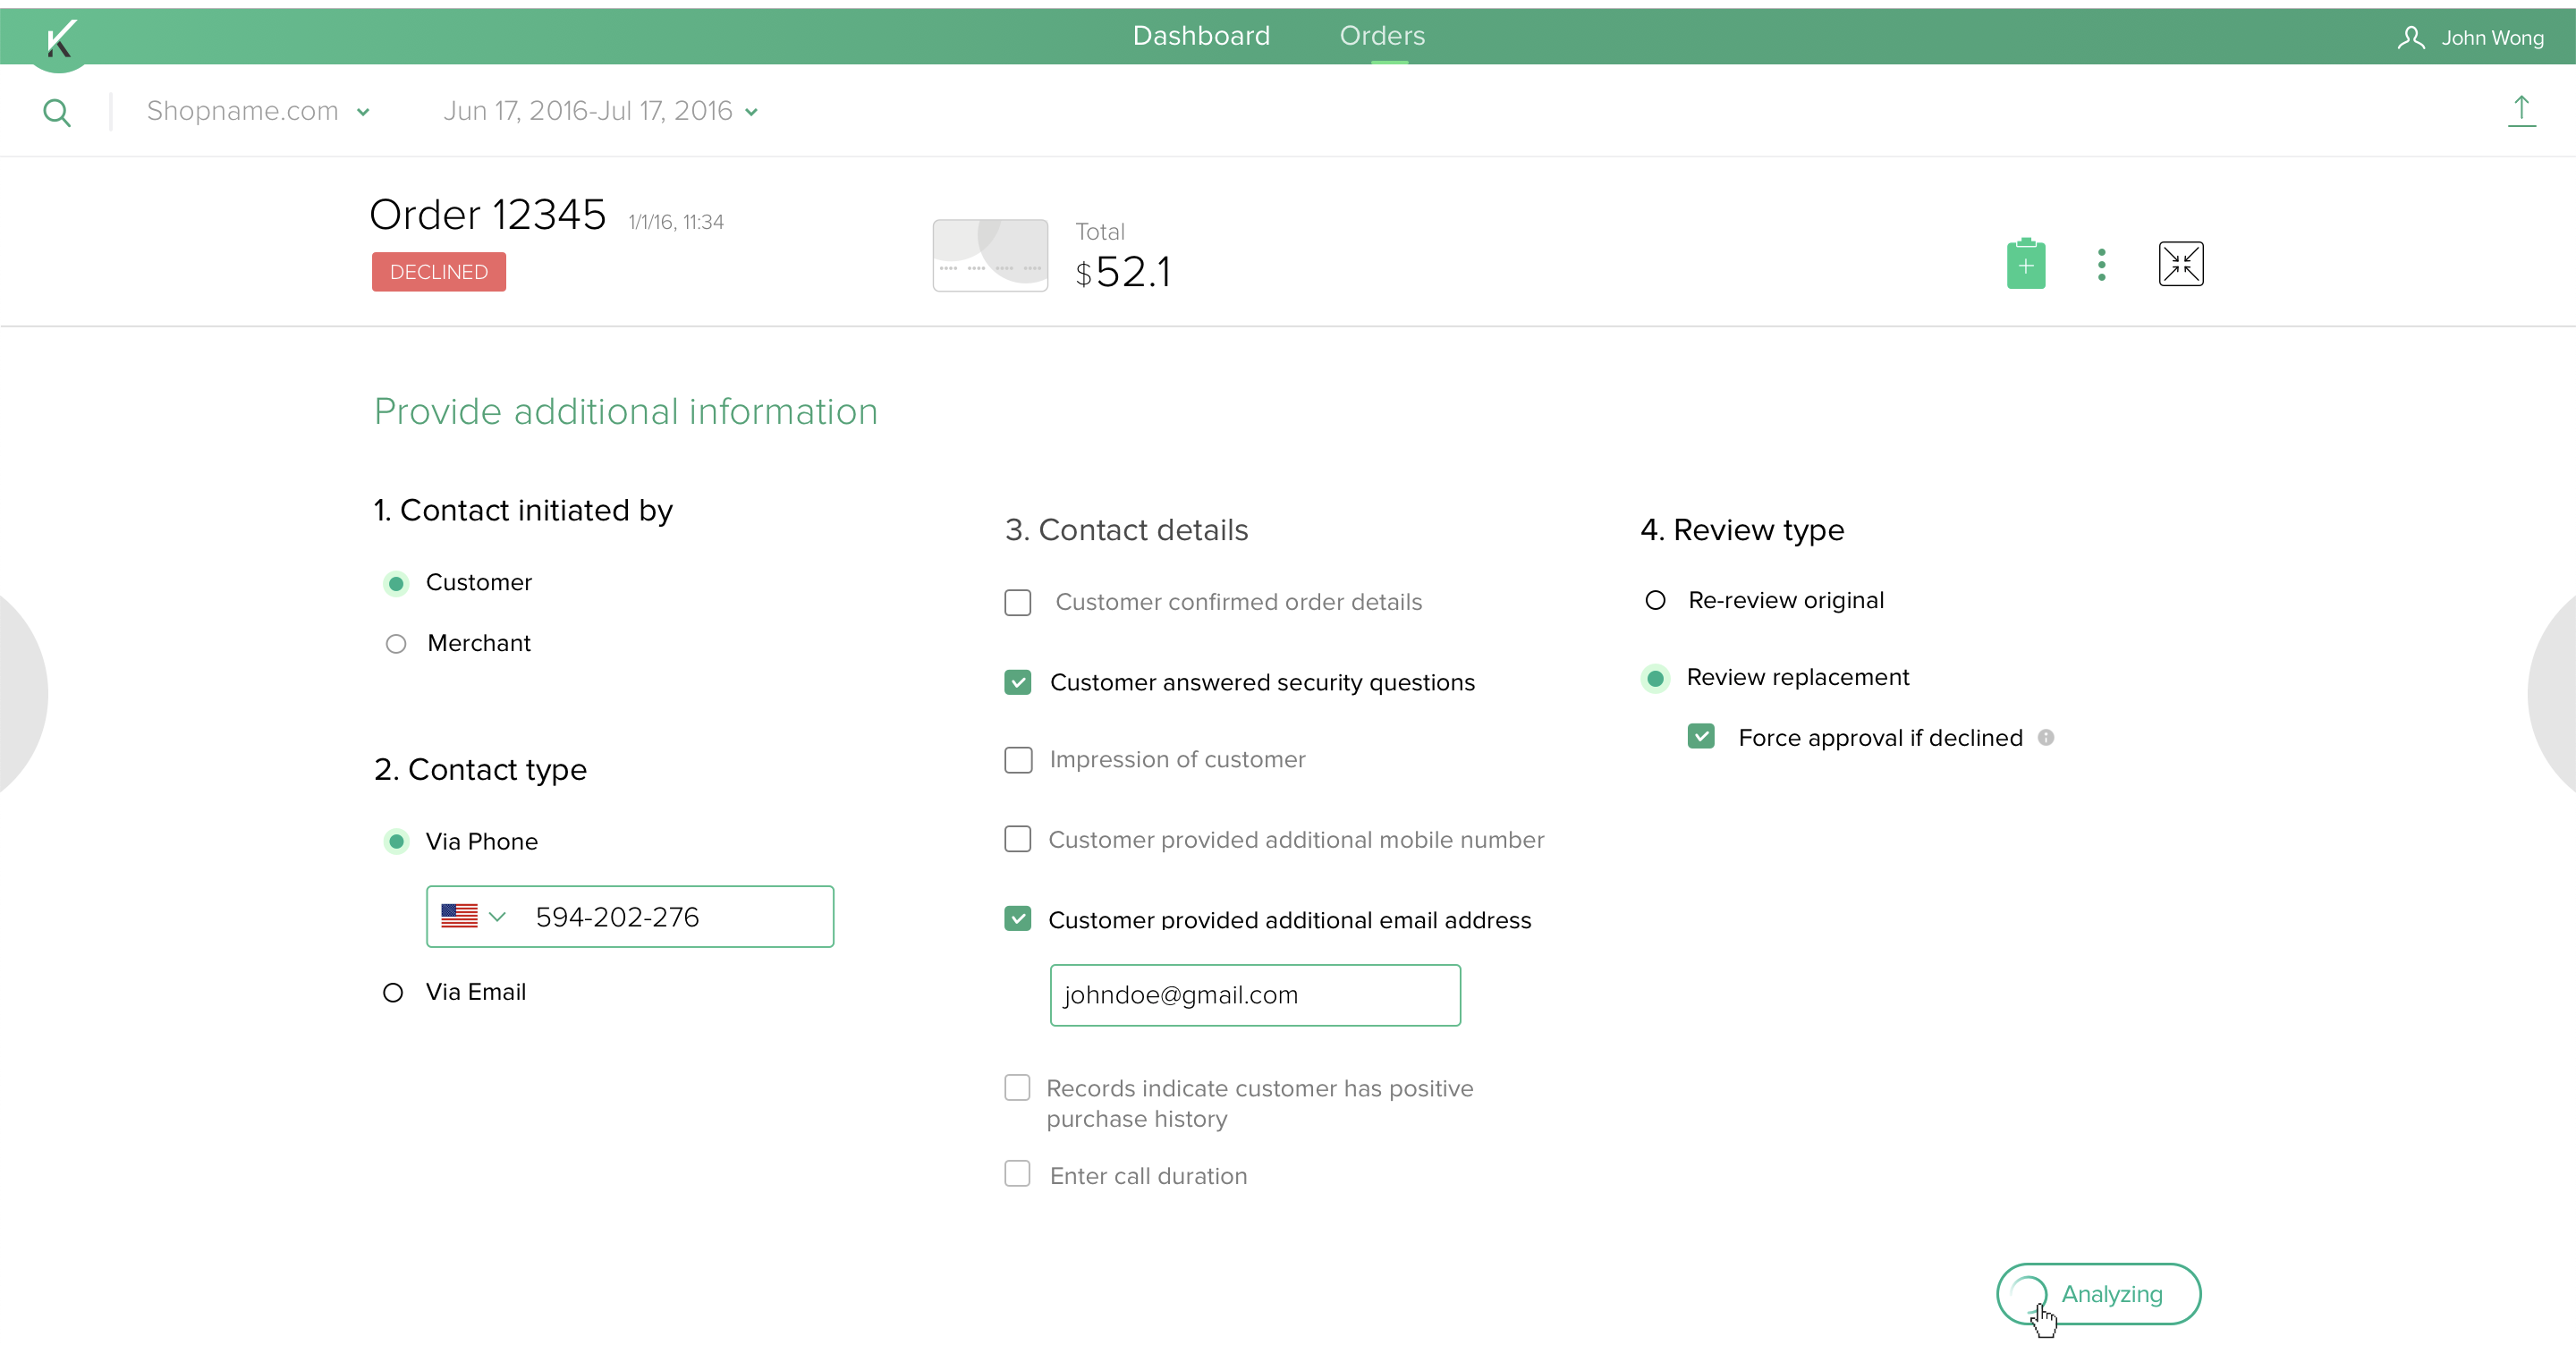
Task: Click the collapse view arrows icon
Action: coord(2180,265)
